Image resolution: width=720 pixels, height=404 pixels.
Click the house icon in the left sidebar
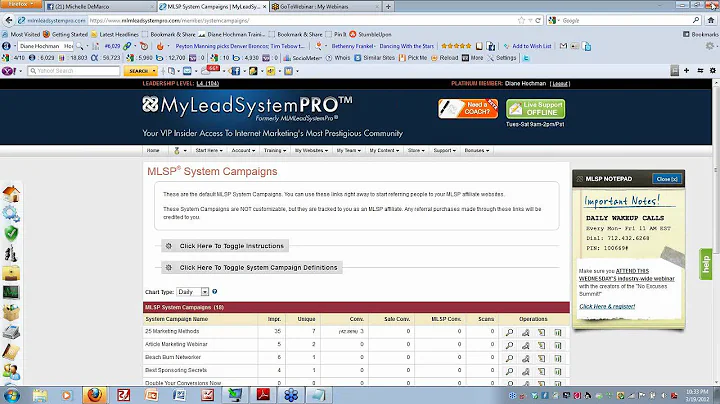[x=11, y=194]
